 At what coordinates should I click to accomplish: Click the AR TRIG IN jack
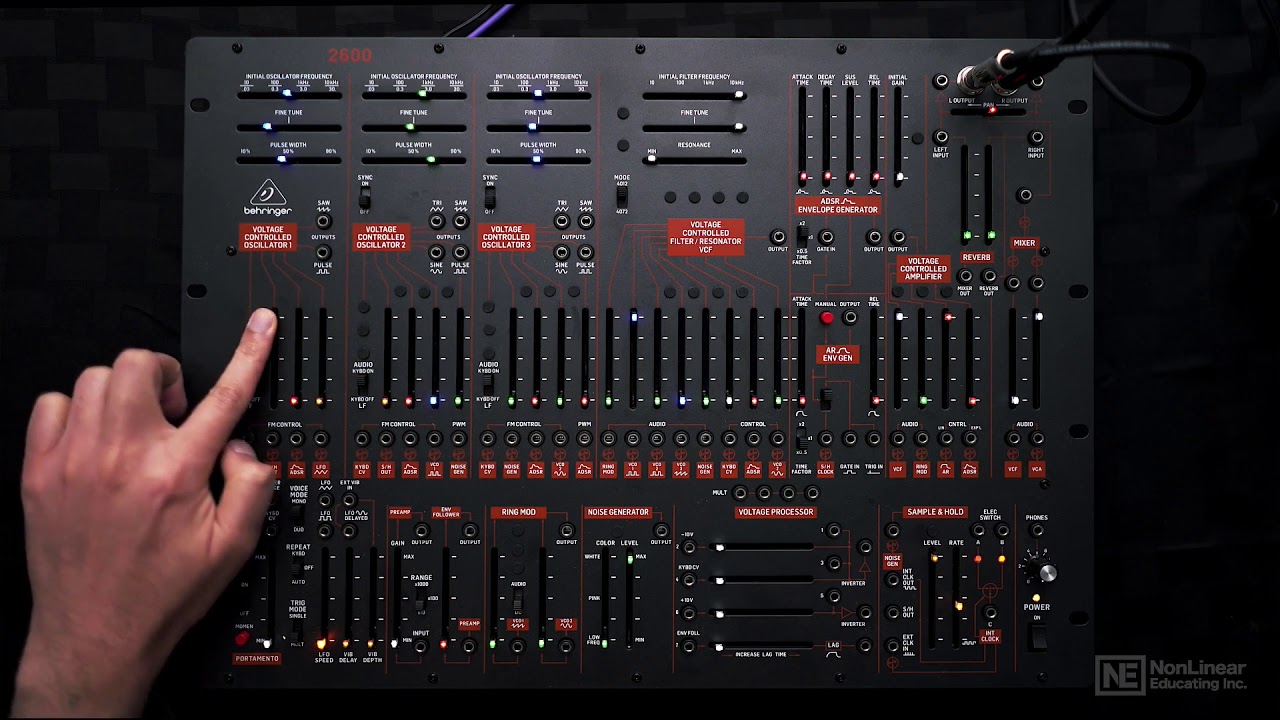pos(874,438)
